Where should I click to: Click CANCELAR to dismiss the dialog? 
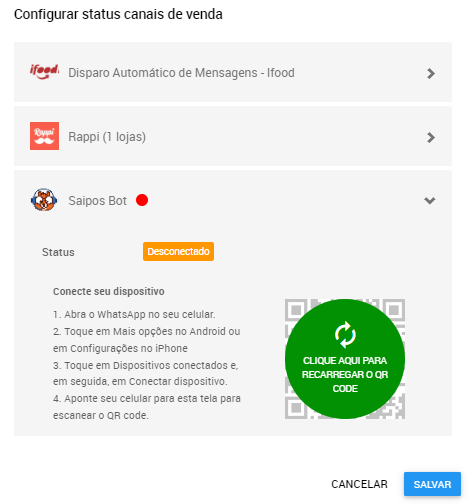(359, 484)
